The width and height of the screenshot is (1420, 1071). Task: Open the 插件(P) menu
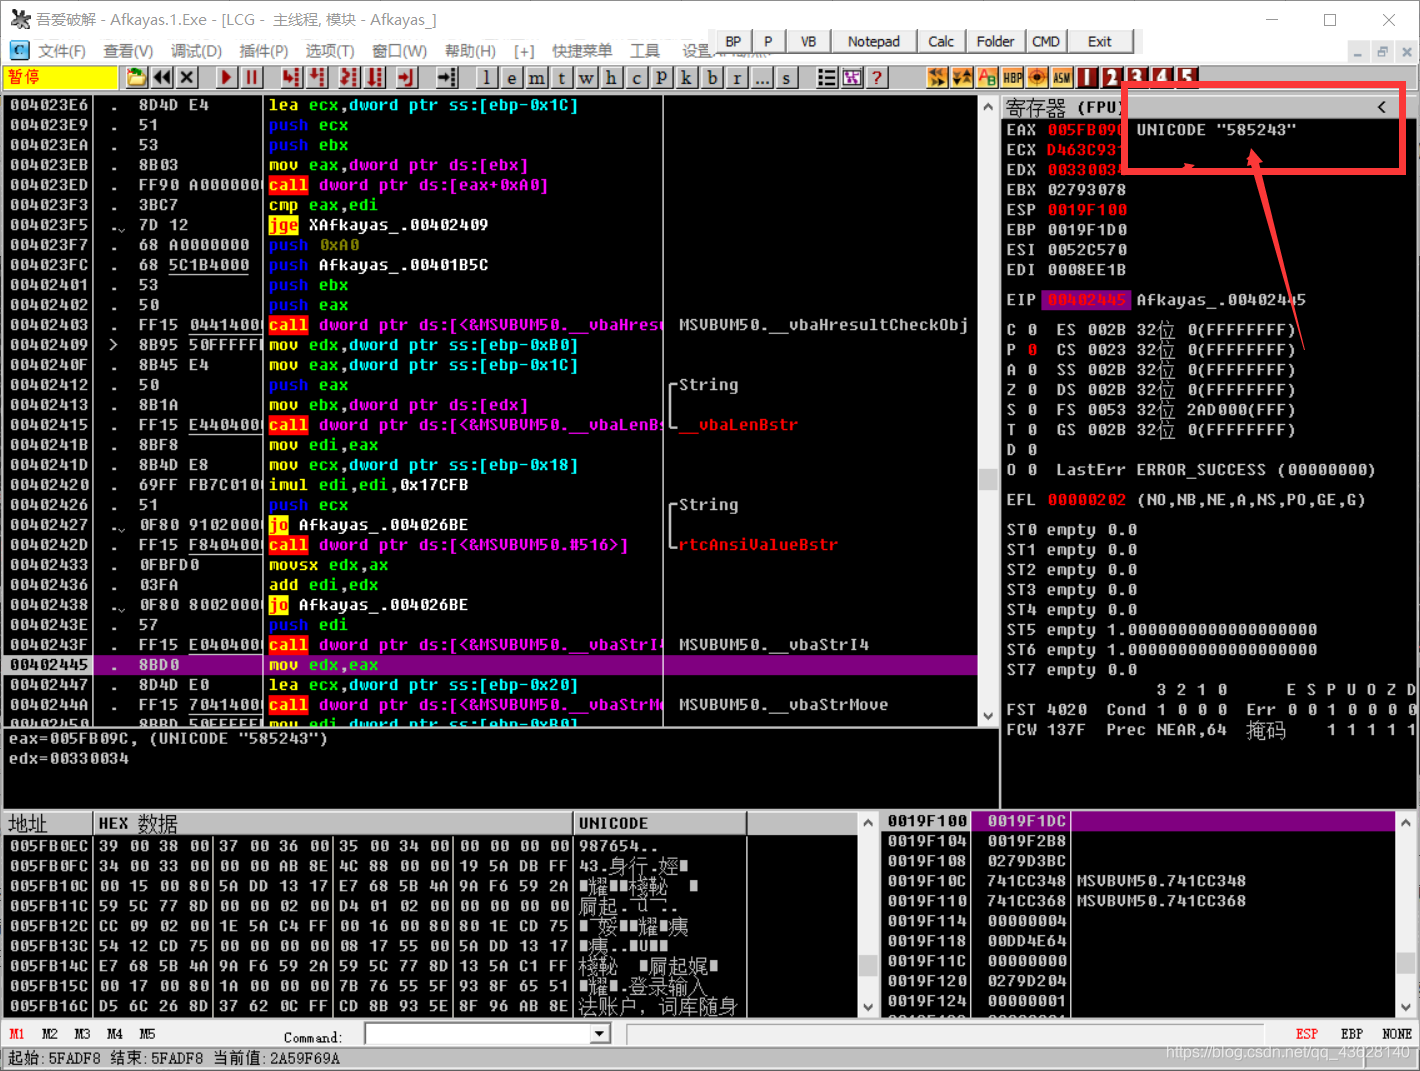pos(264,50)
